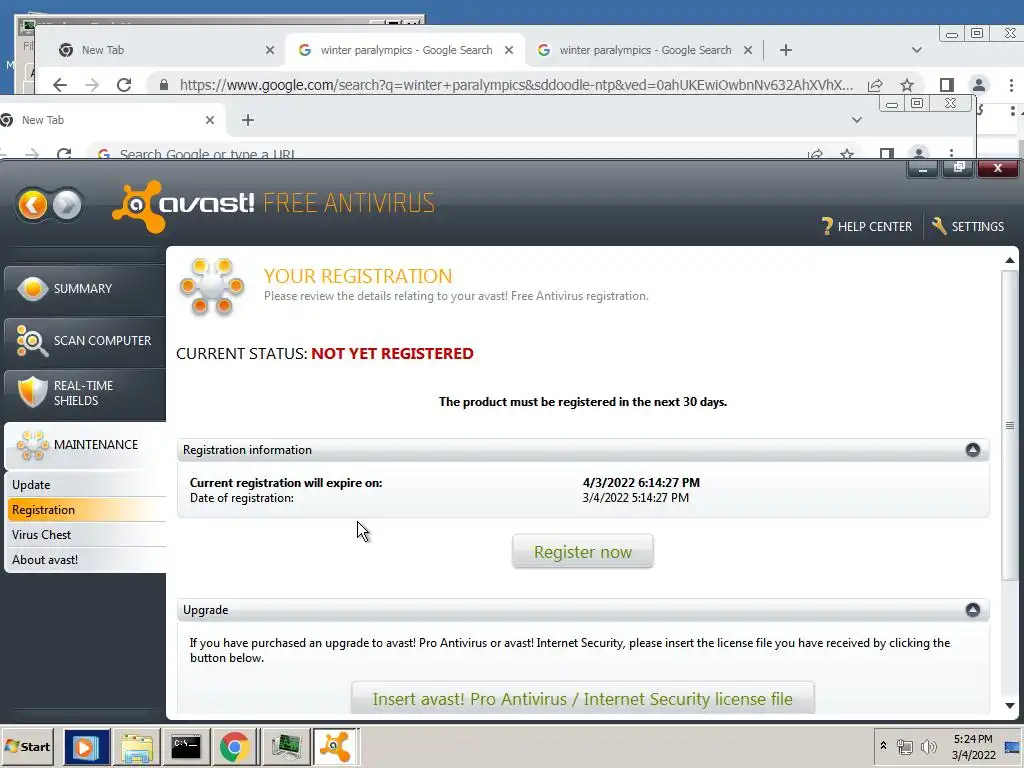The height and width of the screenshot is (768, 1024).
Task: Click avast scrollbar down arrow
Action: point(1010,705)
